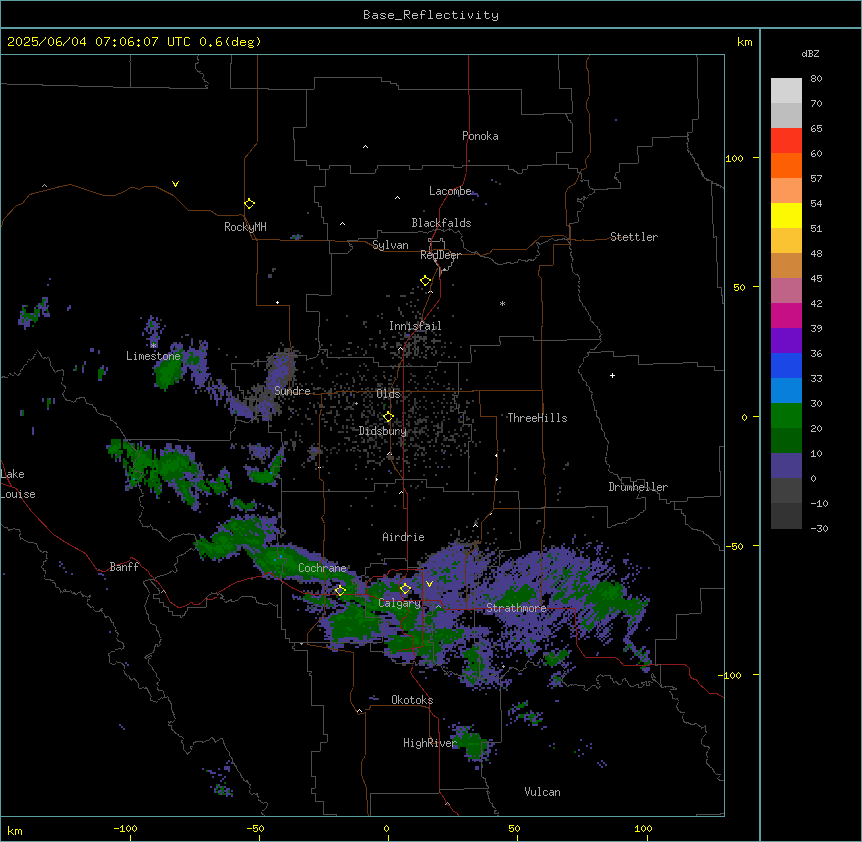Click the HighRiver city label
862x842 pixels.
coord(430,743)
